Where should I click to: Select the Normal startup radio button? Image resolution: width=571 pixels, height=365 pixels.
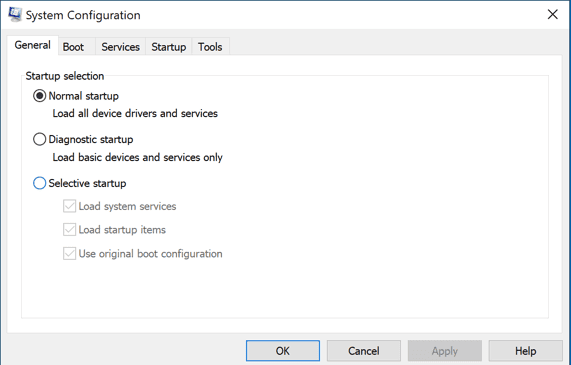click(x=39, y=96)
